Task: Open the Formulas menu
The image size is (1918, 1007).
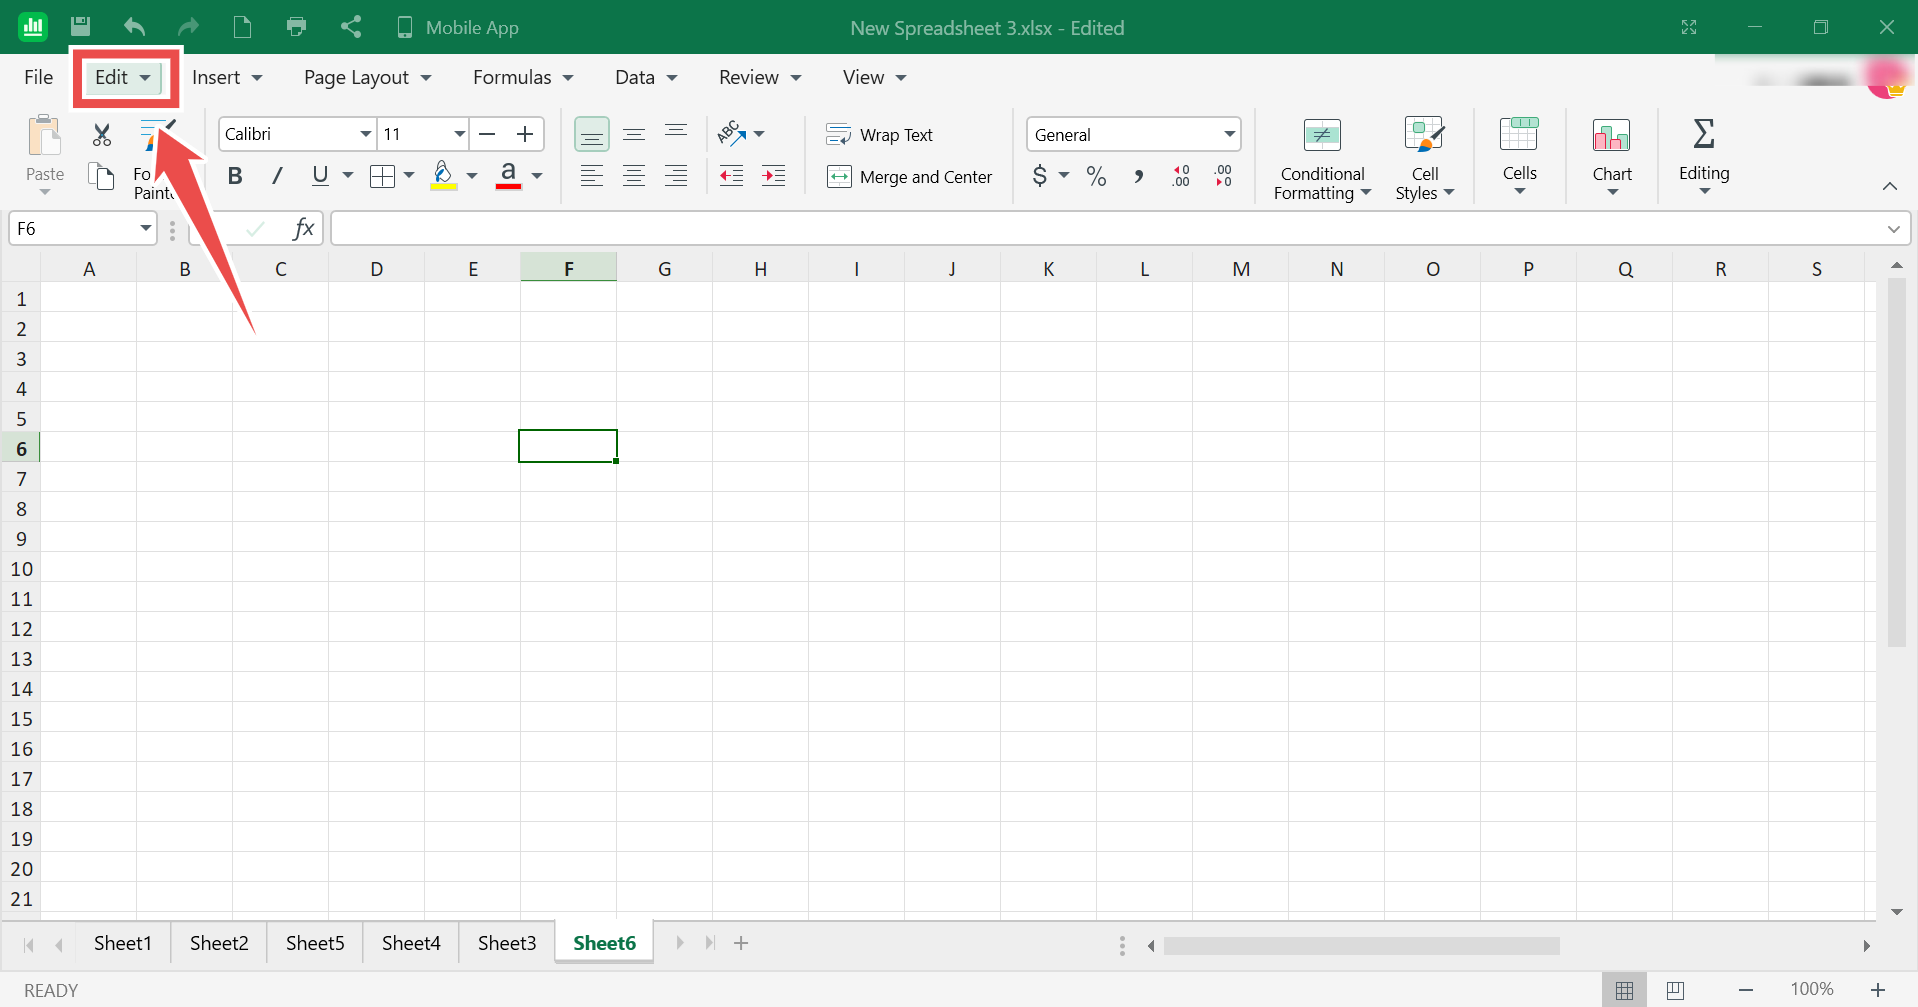Action: (x=523, y=77)
